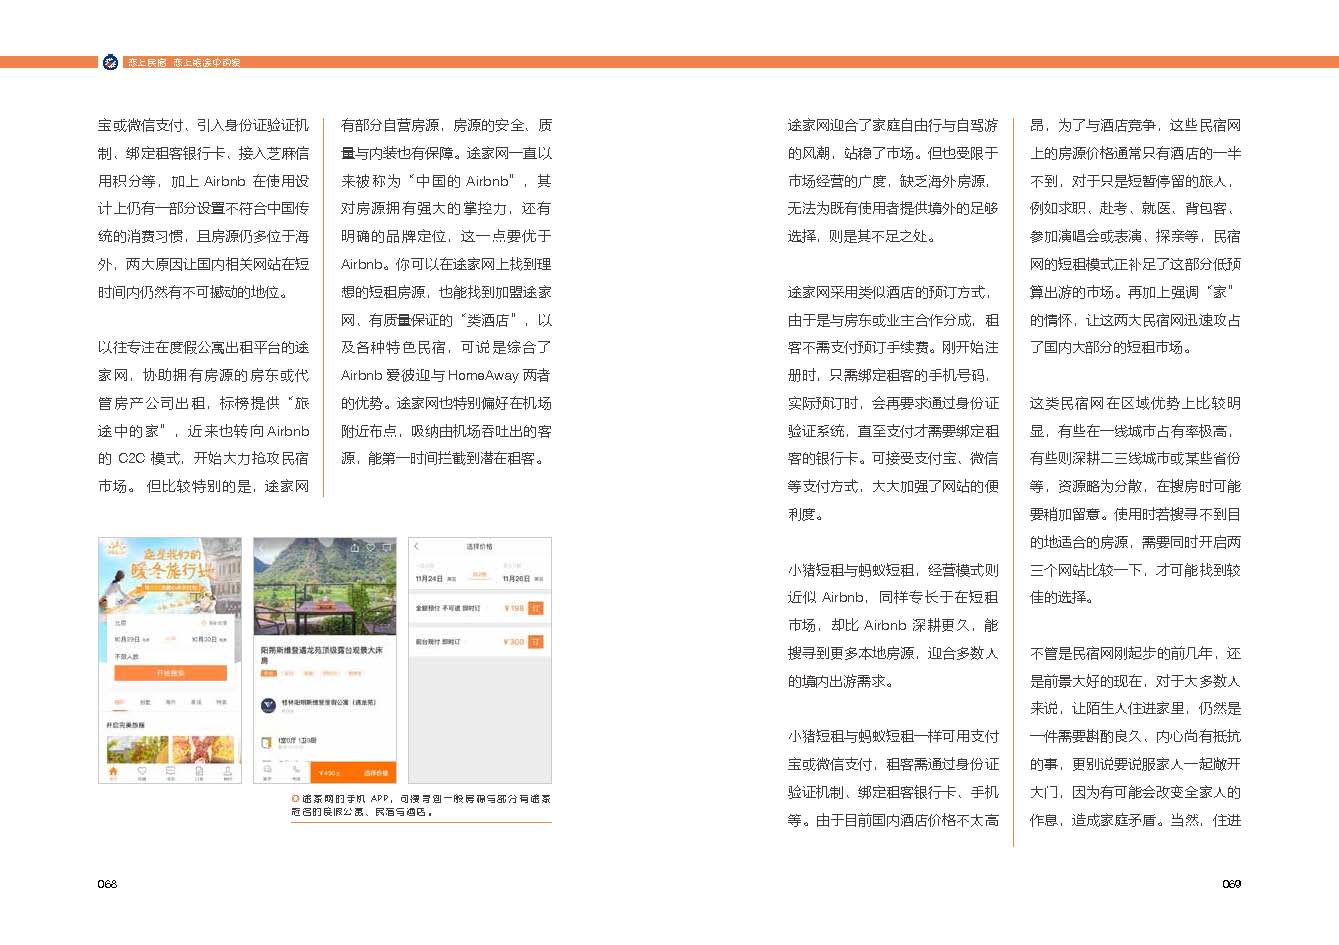Tap the room layout icon on listing page
1339x945 pixels.
[267, 742]
